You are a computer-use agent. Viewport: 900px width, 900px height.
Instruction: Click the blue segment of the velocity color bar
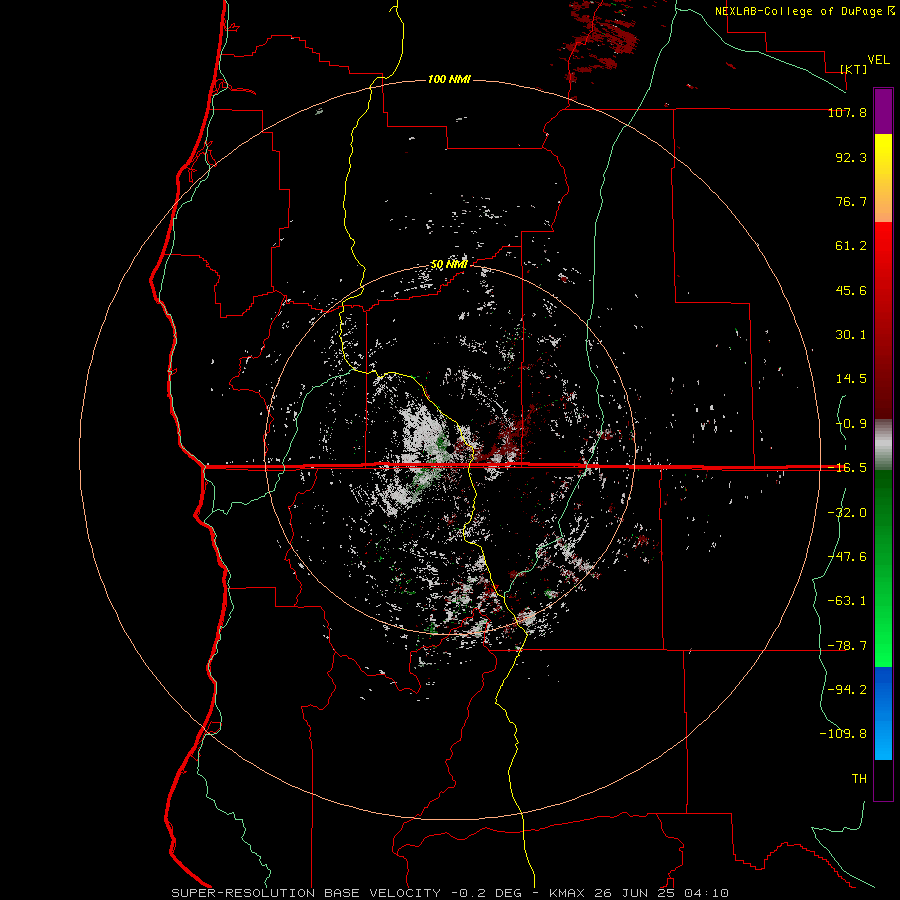point(883,713)
